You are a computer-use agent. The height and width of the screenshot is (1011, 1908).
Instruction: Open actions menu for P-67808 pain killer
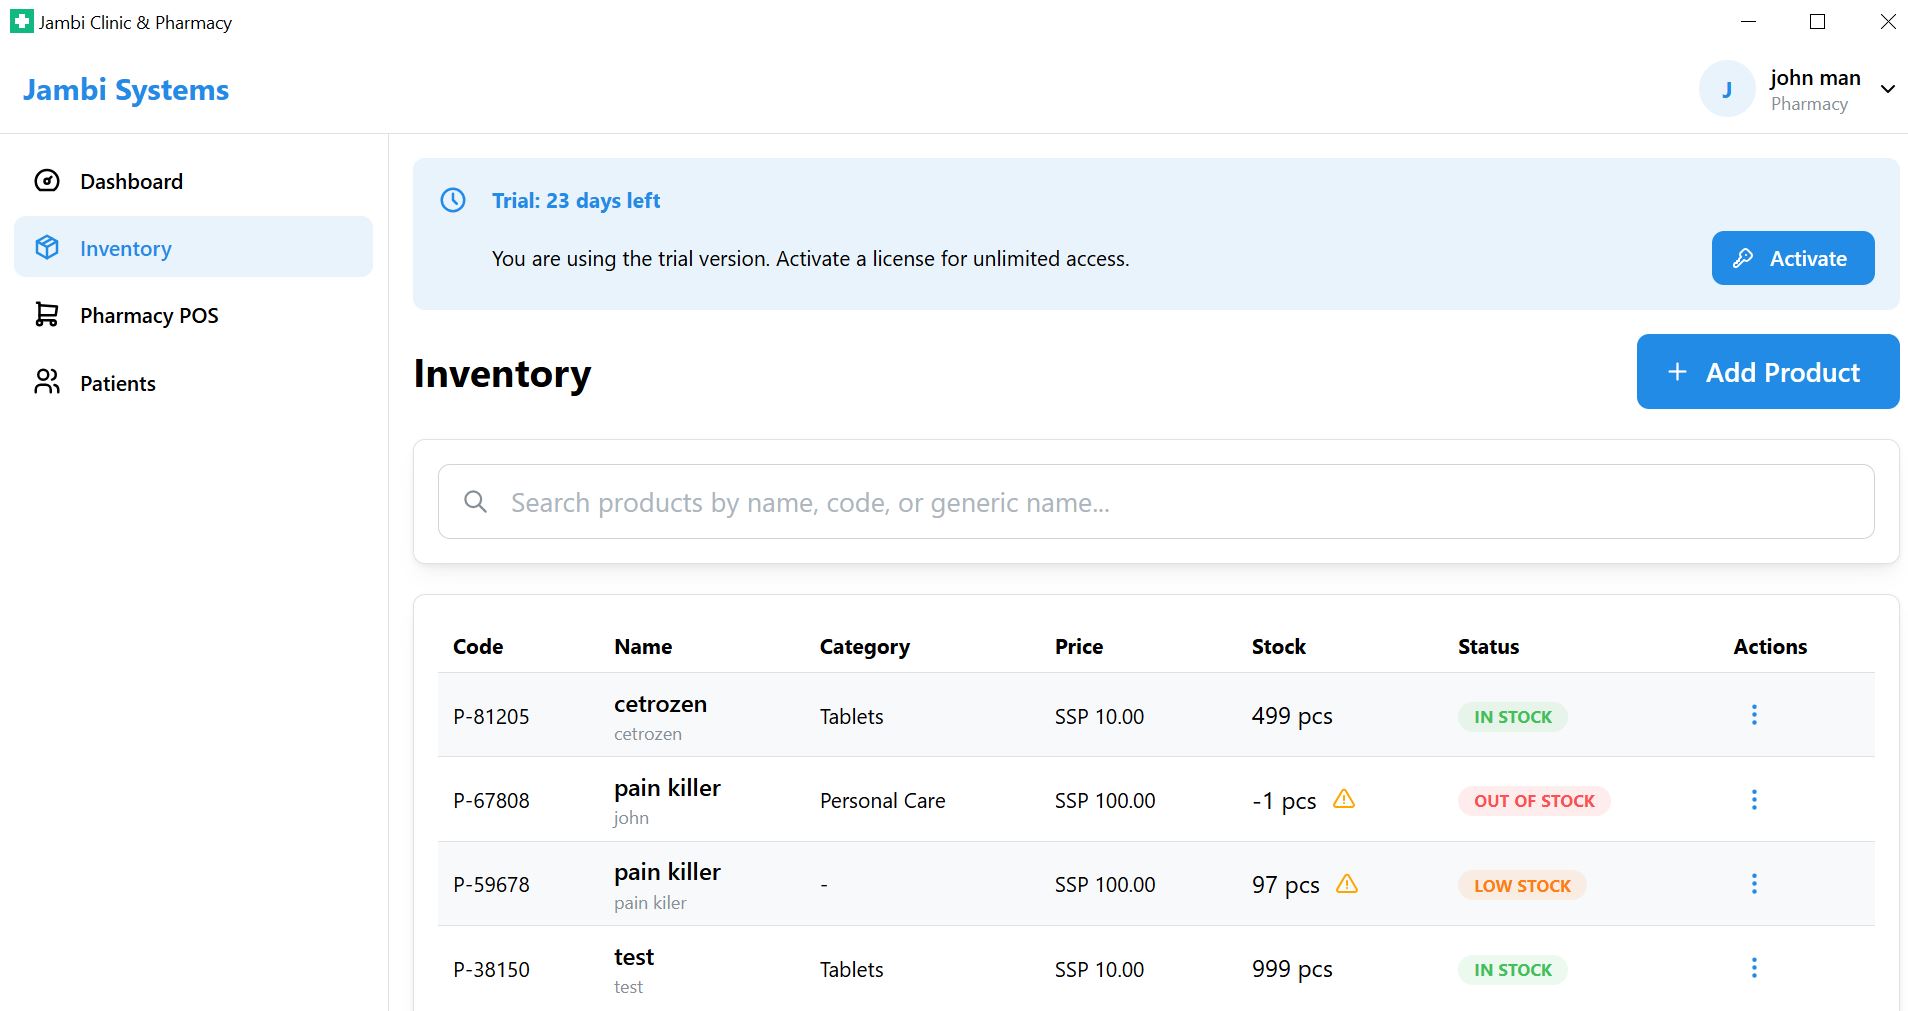(1754, 800)
